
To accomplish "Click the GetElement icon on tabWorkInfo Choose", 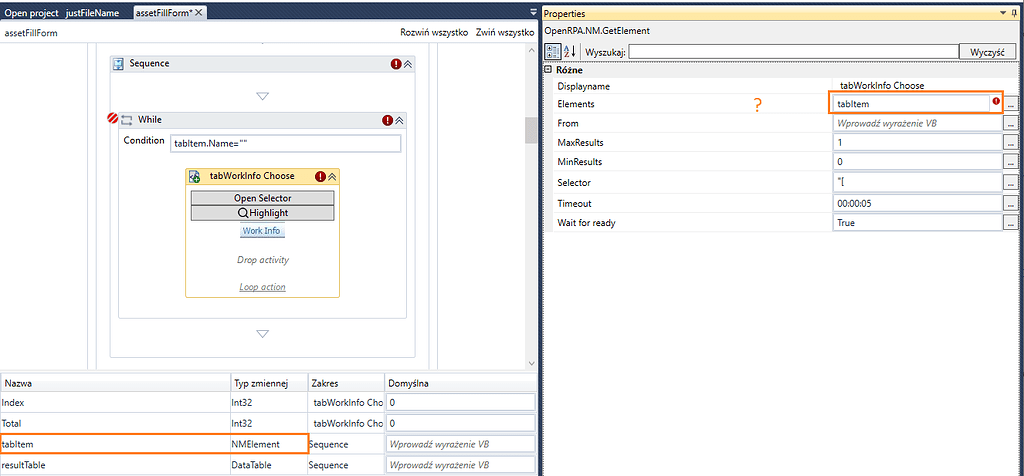I will [x=195, y=176].
